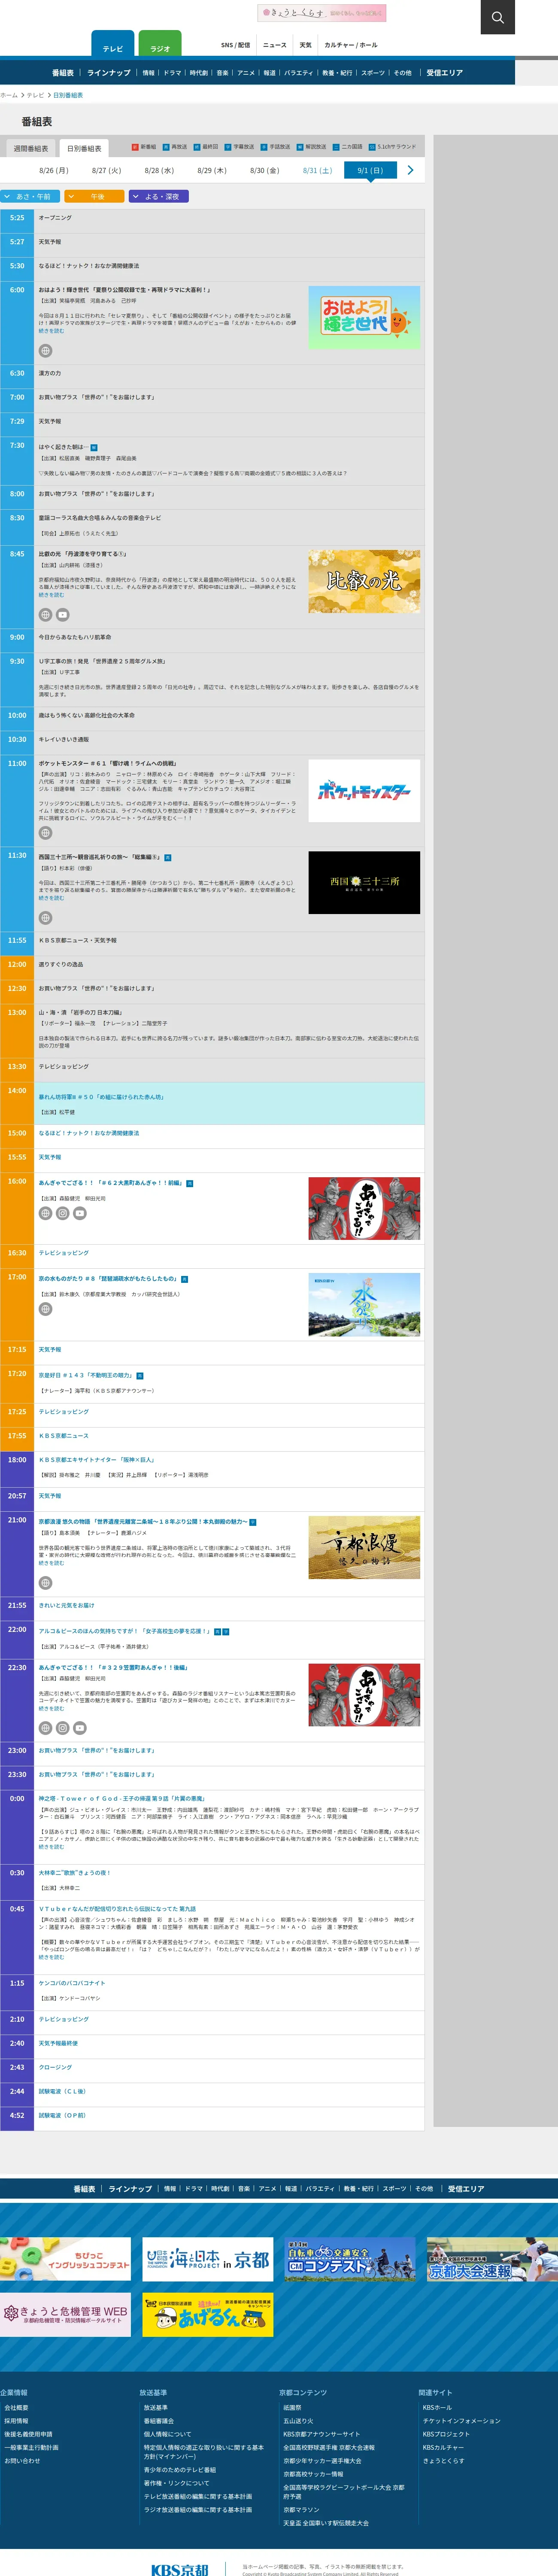The height and width of the screenshot is (2576, 558).
Task: Expand 続きを読む for 西国三十三所 at 11:30
Action: point(51,898)
